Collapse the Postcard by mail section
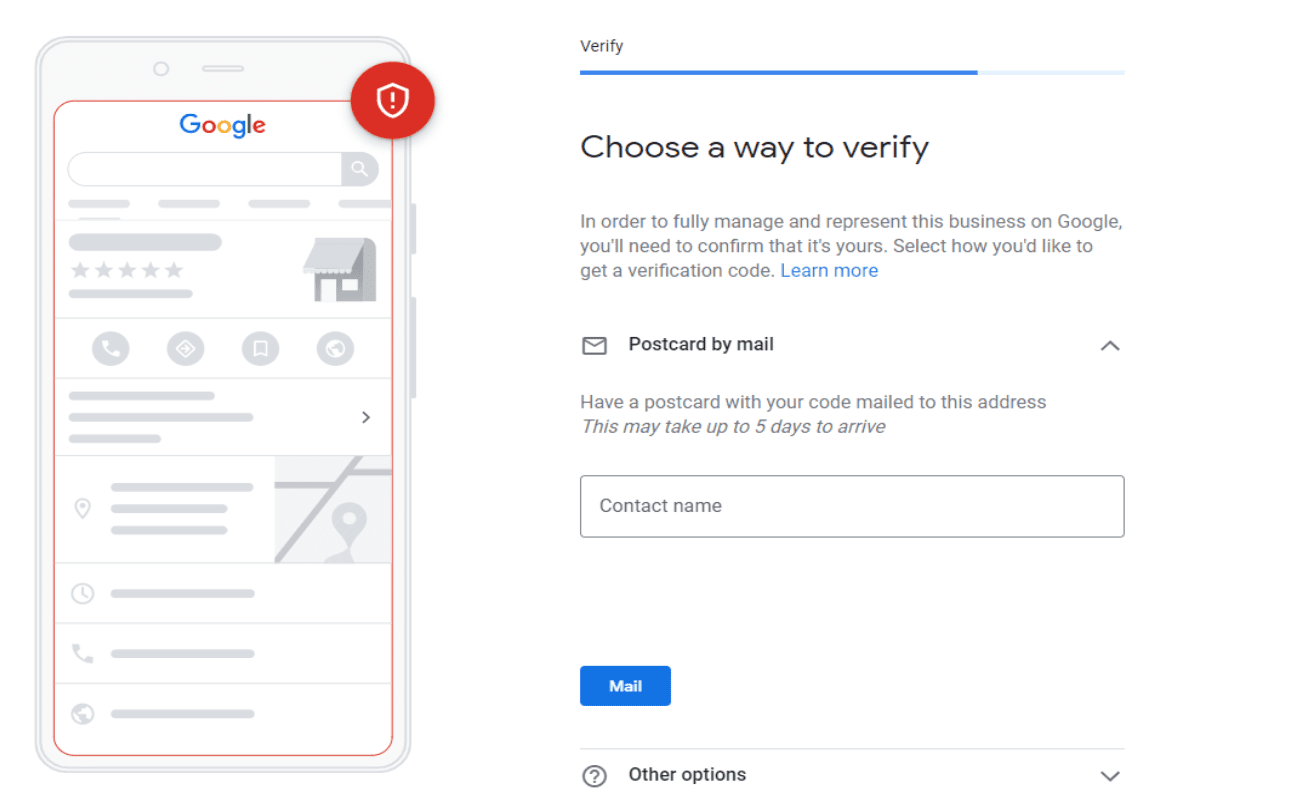This screenshot has width=1294, height=810. click(x=1110, y=345)
